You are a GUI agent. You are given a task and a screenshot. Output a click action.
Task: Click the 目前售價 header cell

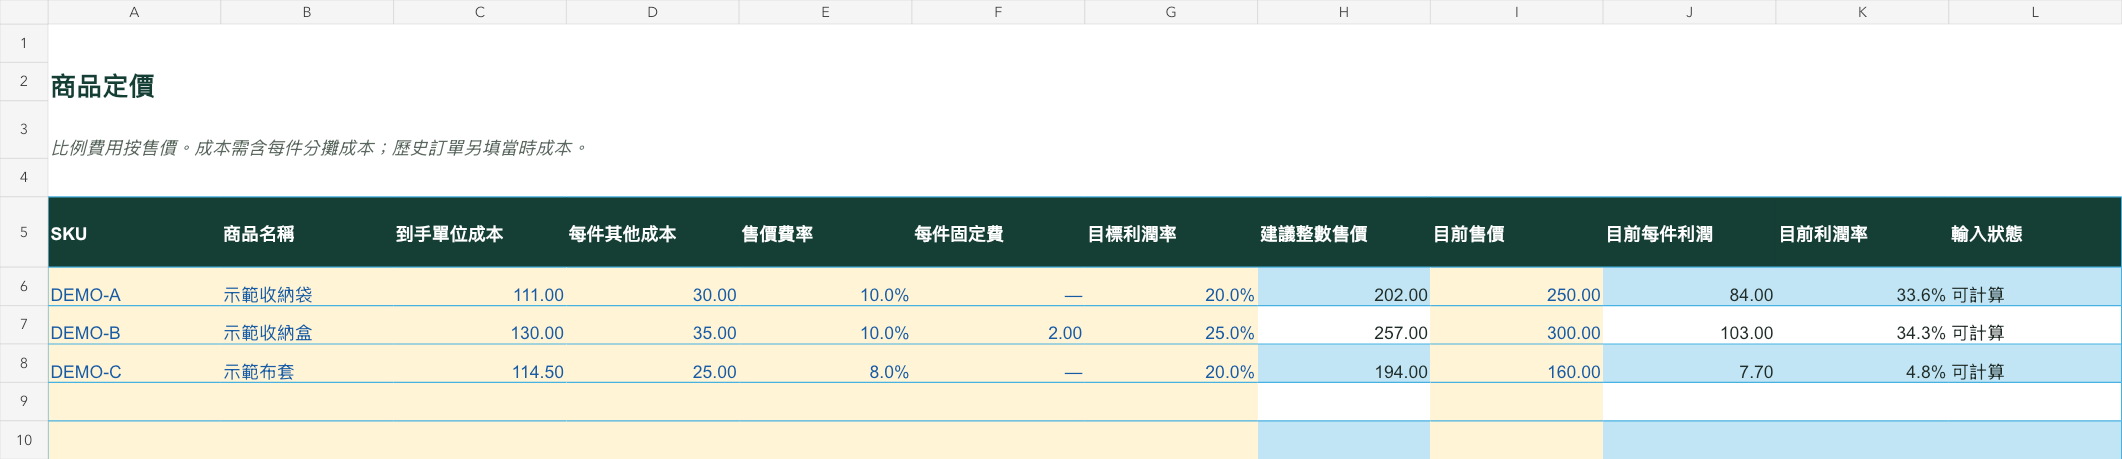[1517, 232]
